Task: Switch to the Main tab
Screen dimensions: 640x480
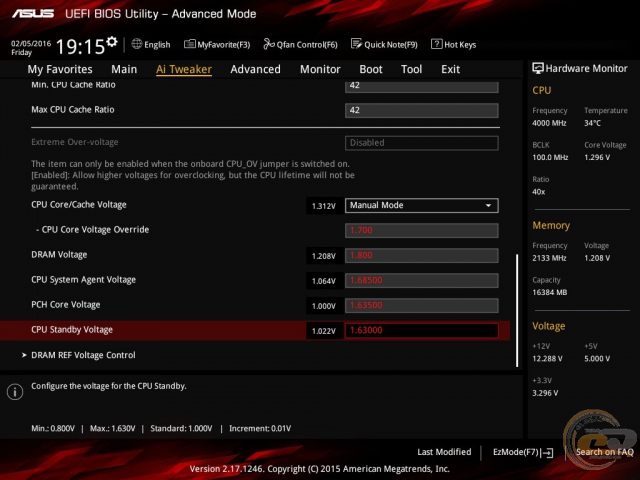Action: [x=124, y=69]
